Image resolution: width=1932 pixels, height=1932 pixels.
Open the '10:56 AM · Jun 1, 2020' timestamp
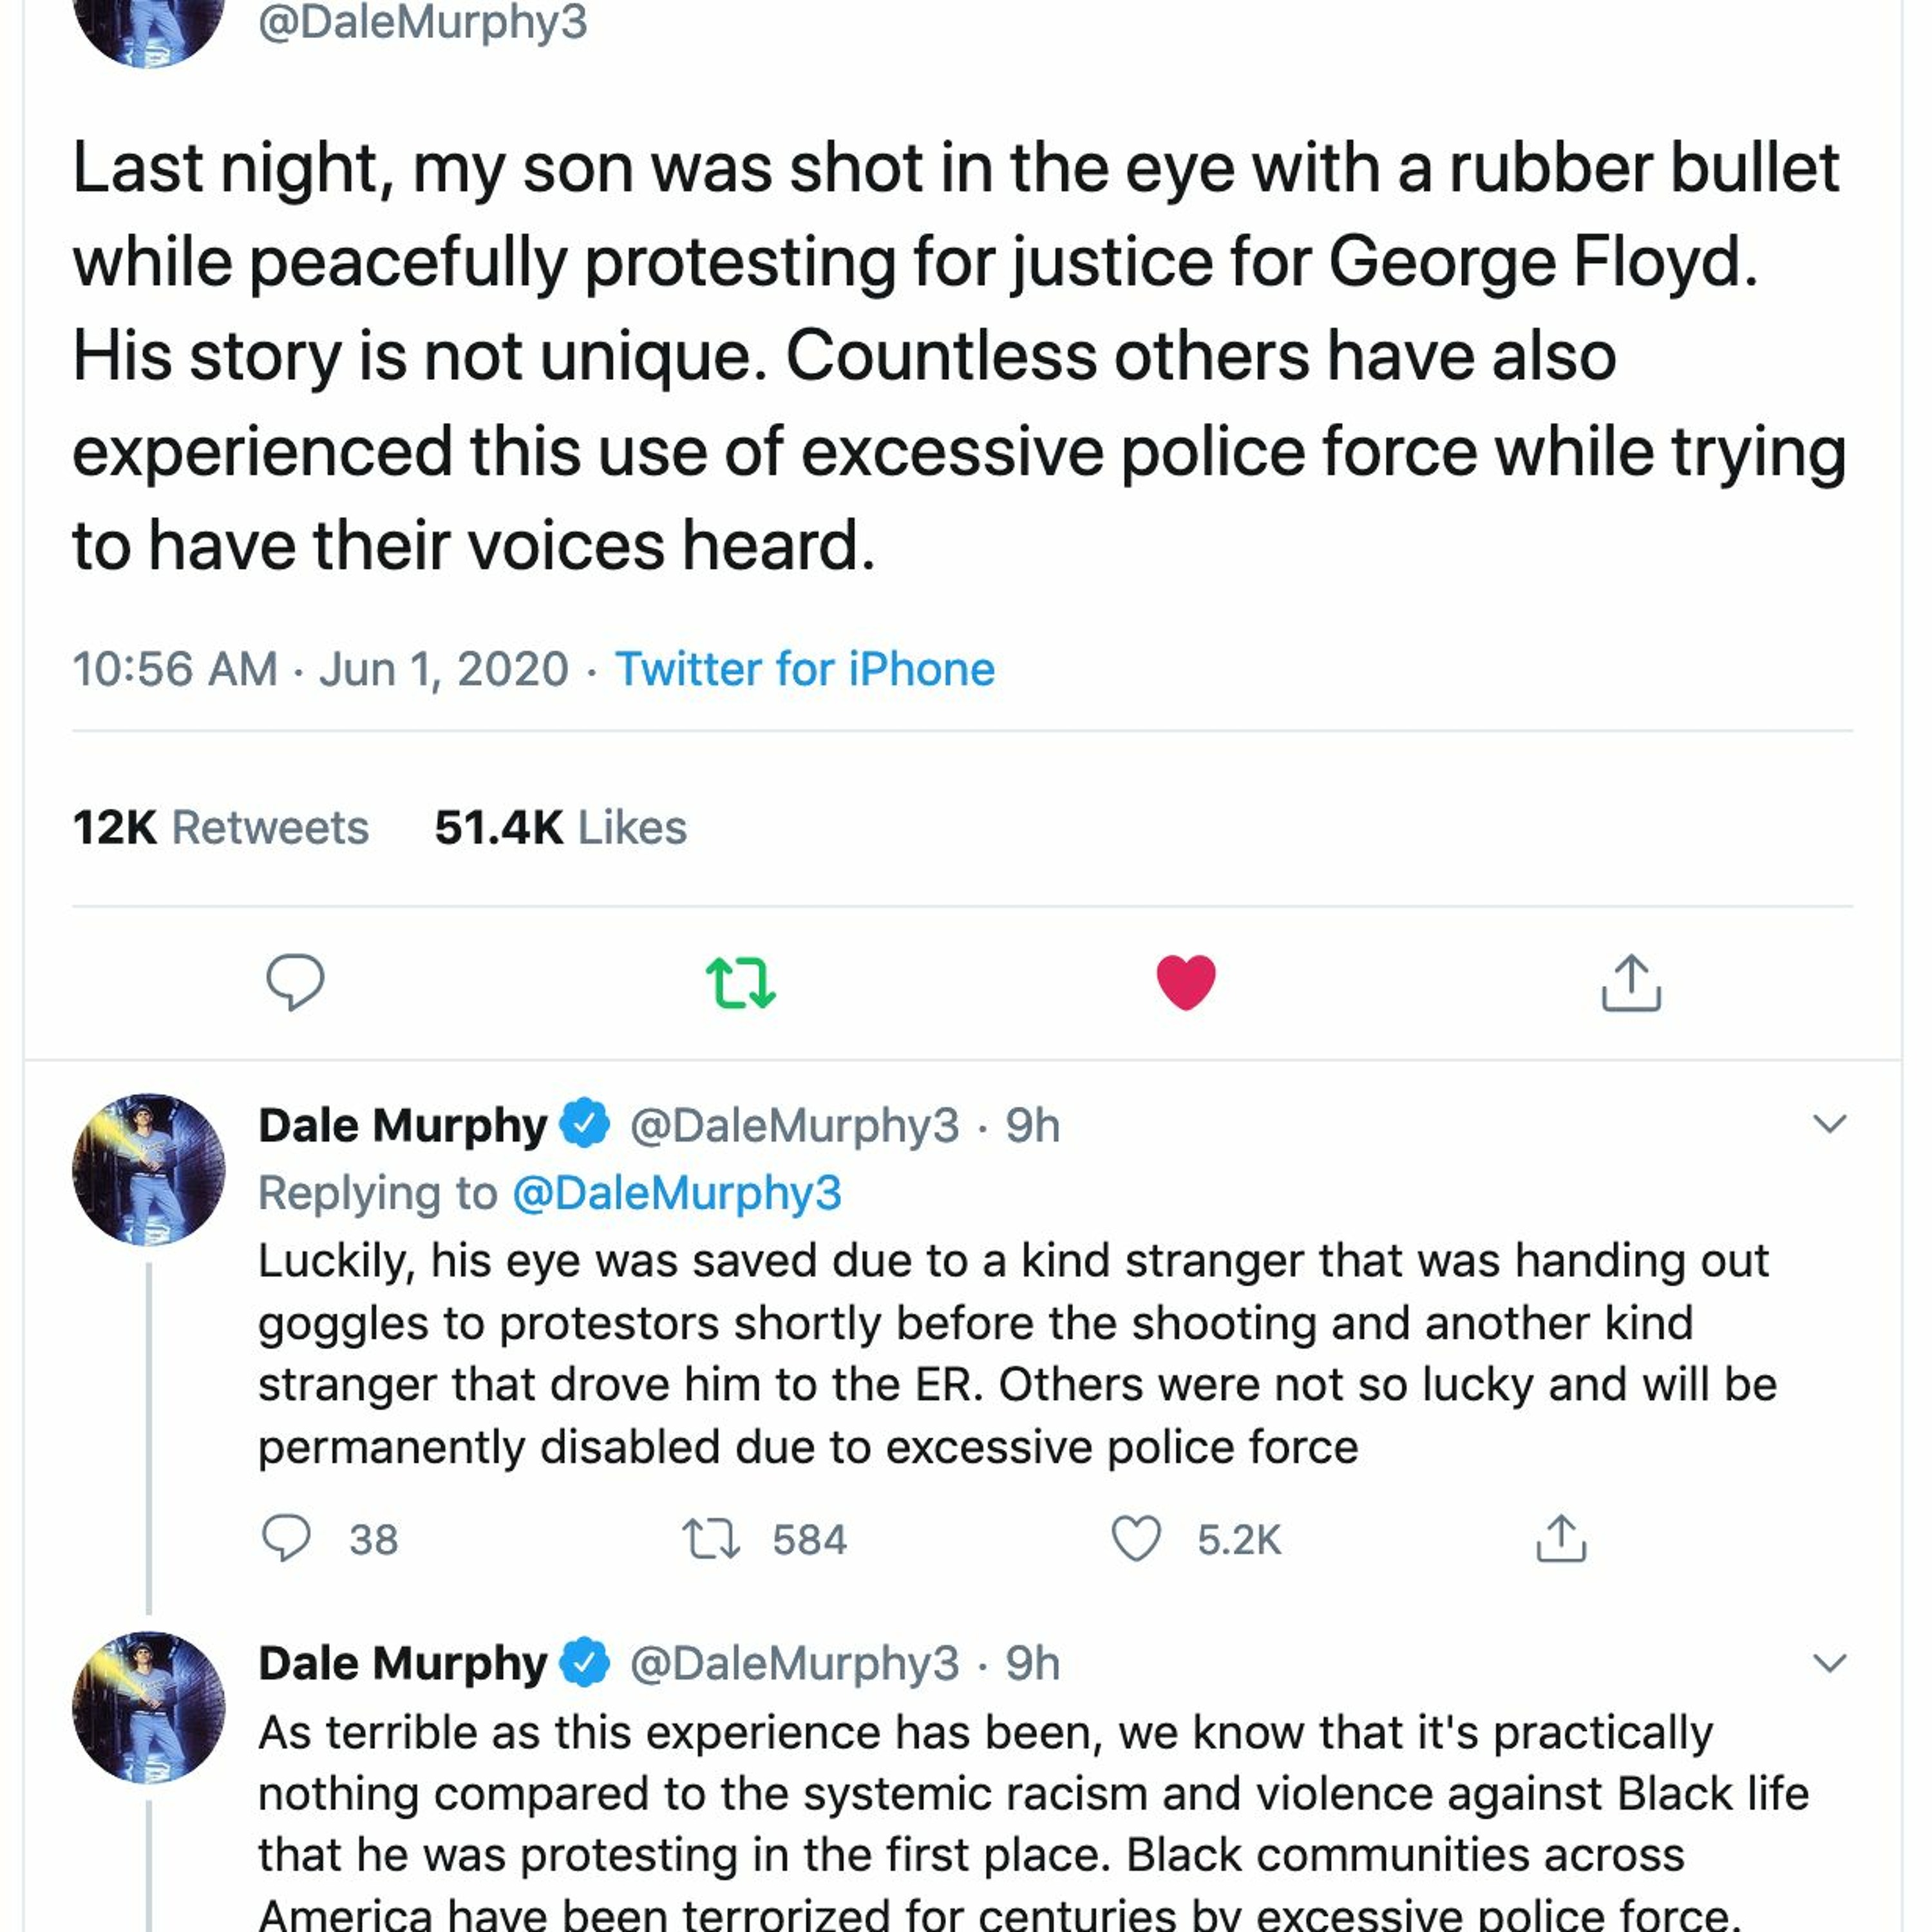pyautogui.click(x=320, y=669)
